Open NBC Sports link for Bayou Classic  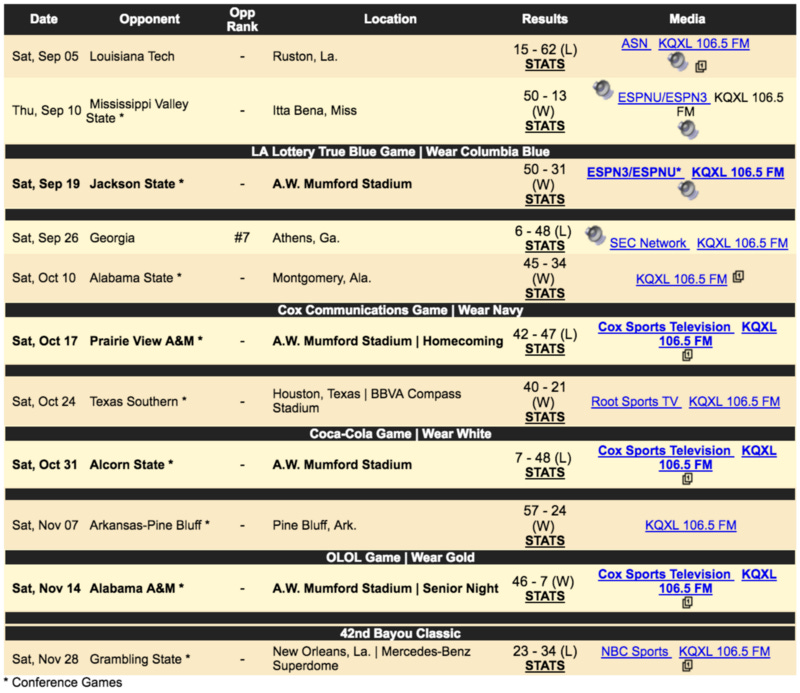tap(636, 651)
